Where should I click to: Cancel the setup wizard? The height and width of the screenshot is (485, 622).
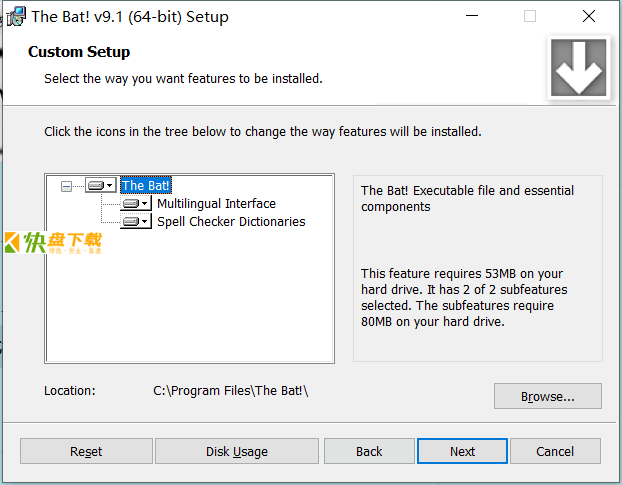point(555,451)
